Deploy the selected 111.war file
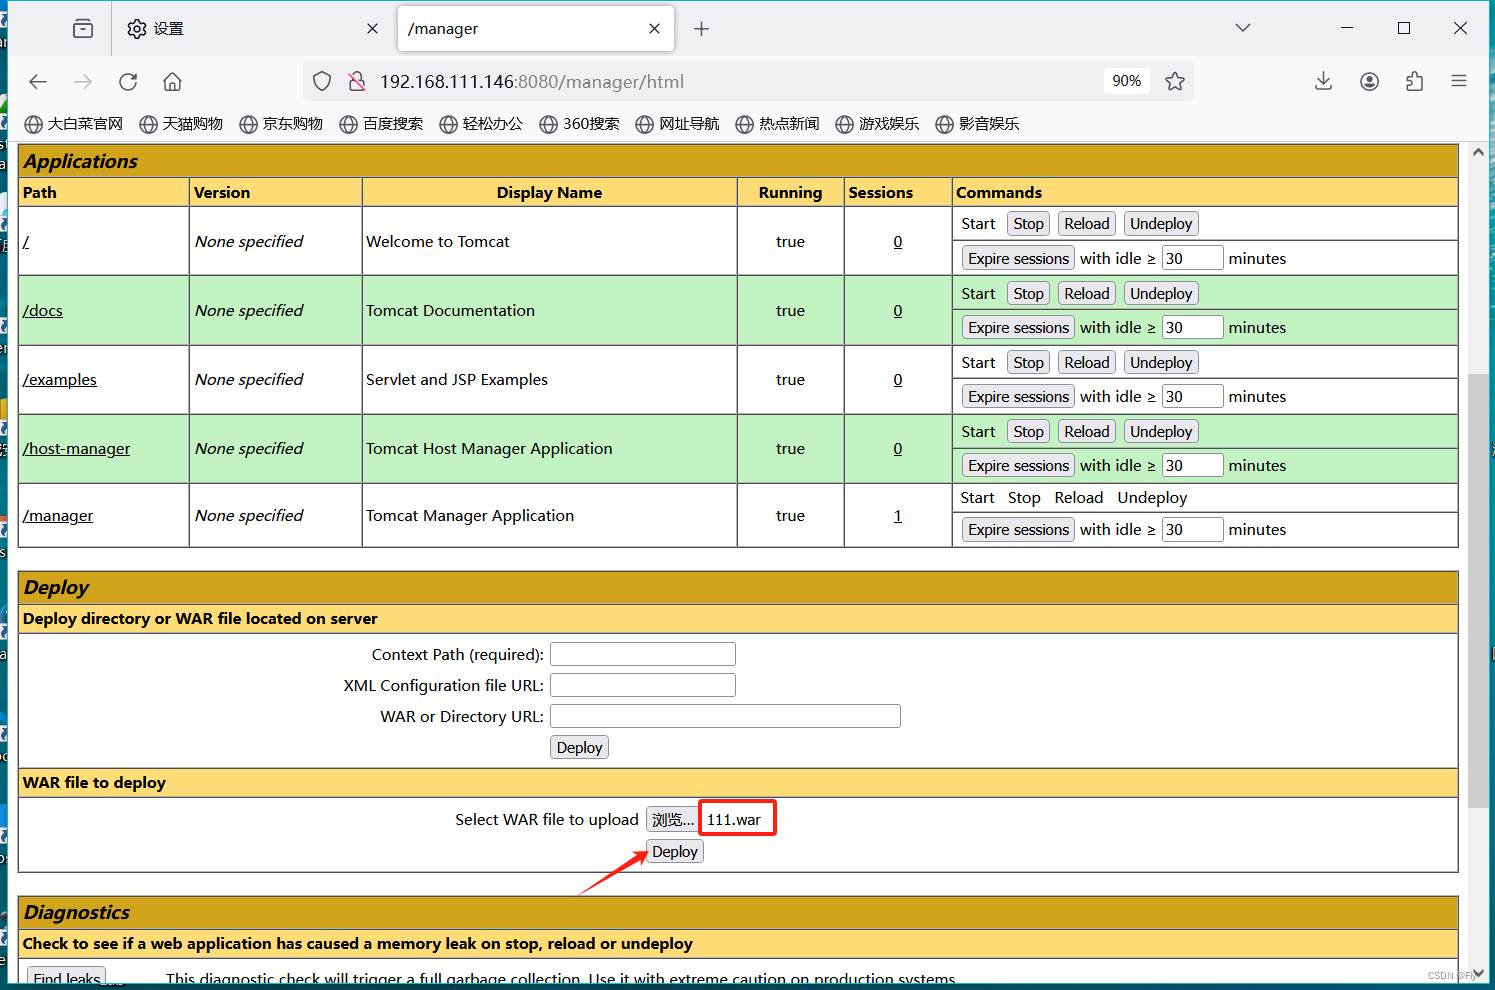Image resolution: width=1495 pixels, height=990 pixels. point(675,852)
